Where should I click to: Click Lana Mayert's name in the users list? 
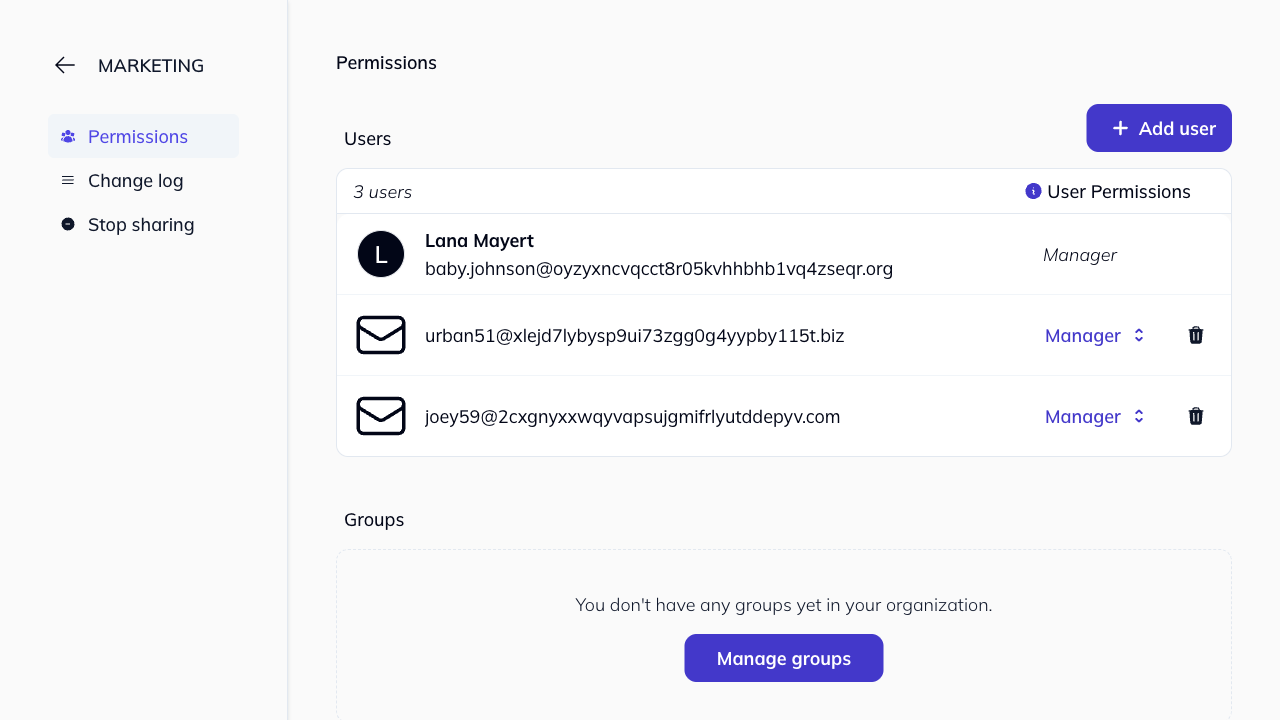[x=479, y=241]
